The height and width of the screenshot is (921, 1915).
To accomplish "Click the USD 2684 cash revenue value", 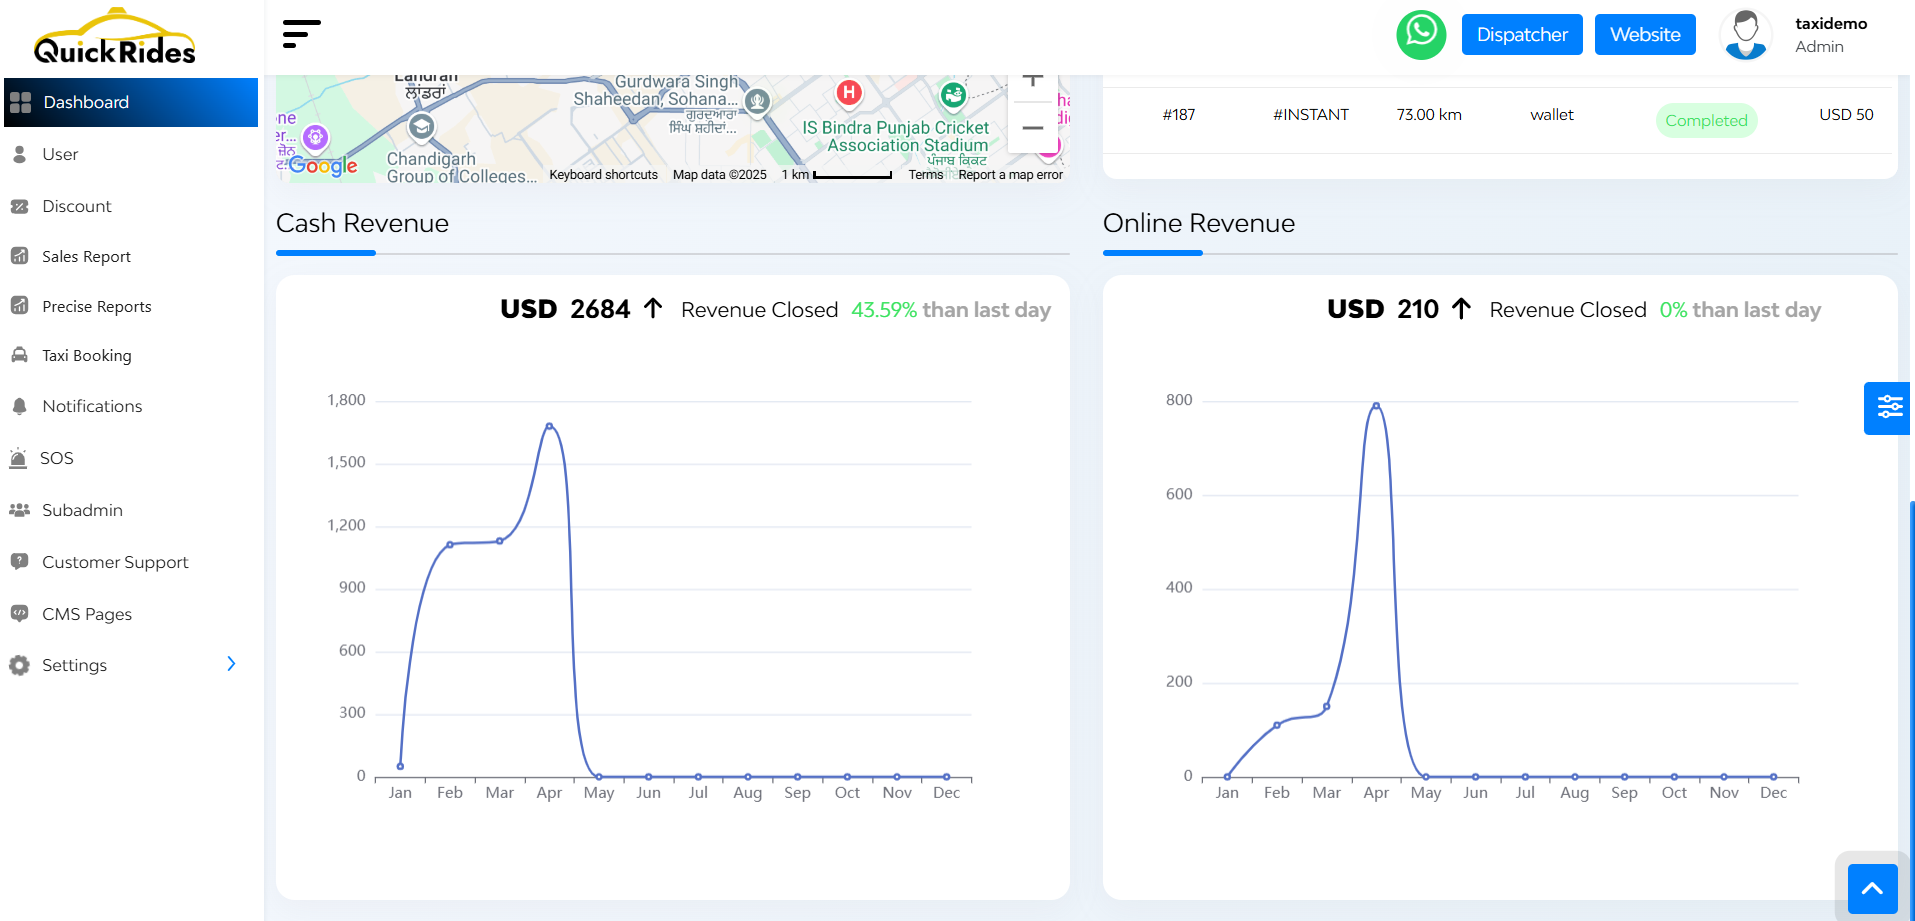I will coord(565,309).
